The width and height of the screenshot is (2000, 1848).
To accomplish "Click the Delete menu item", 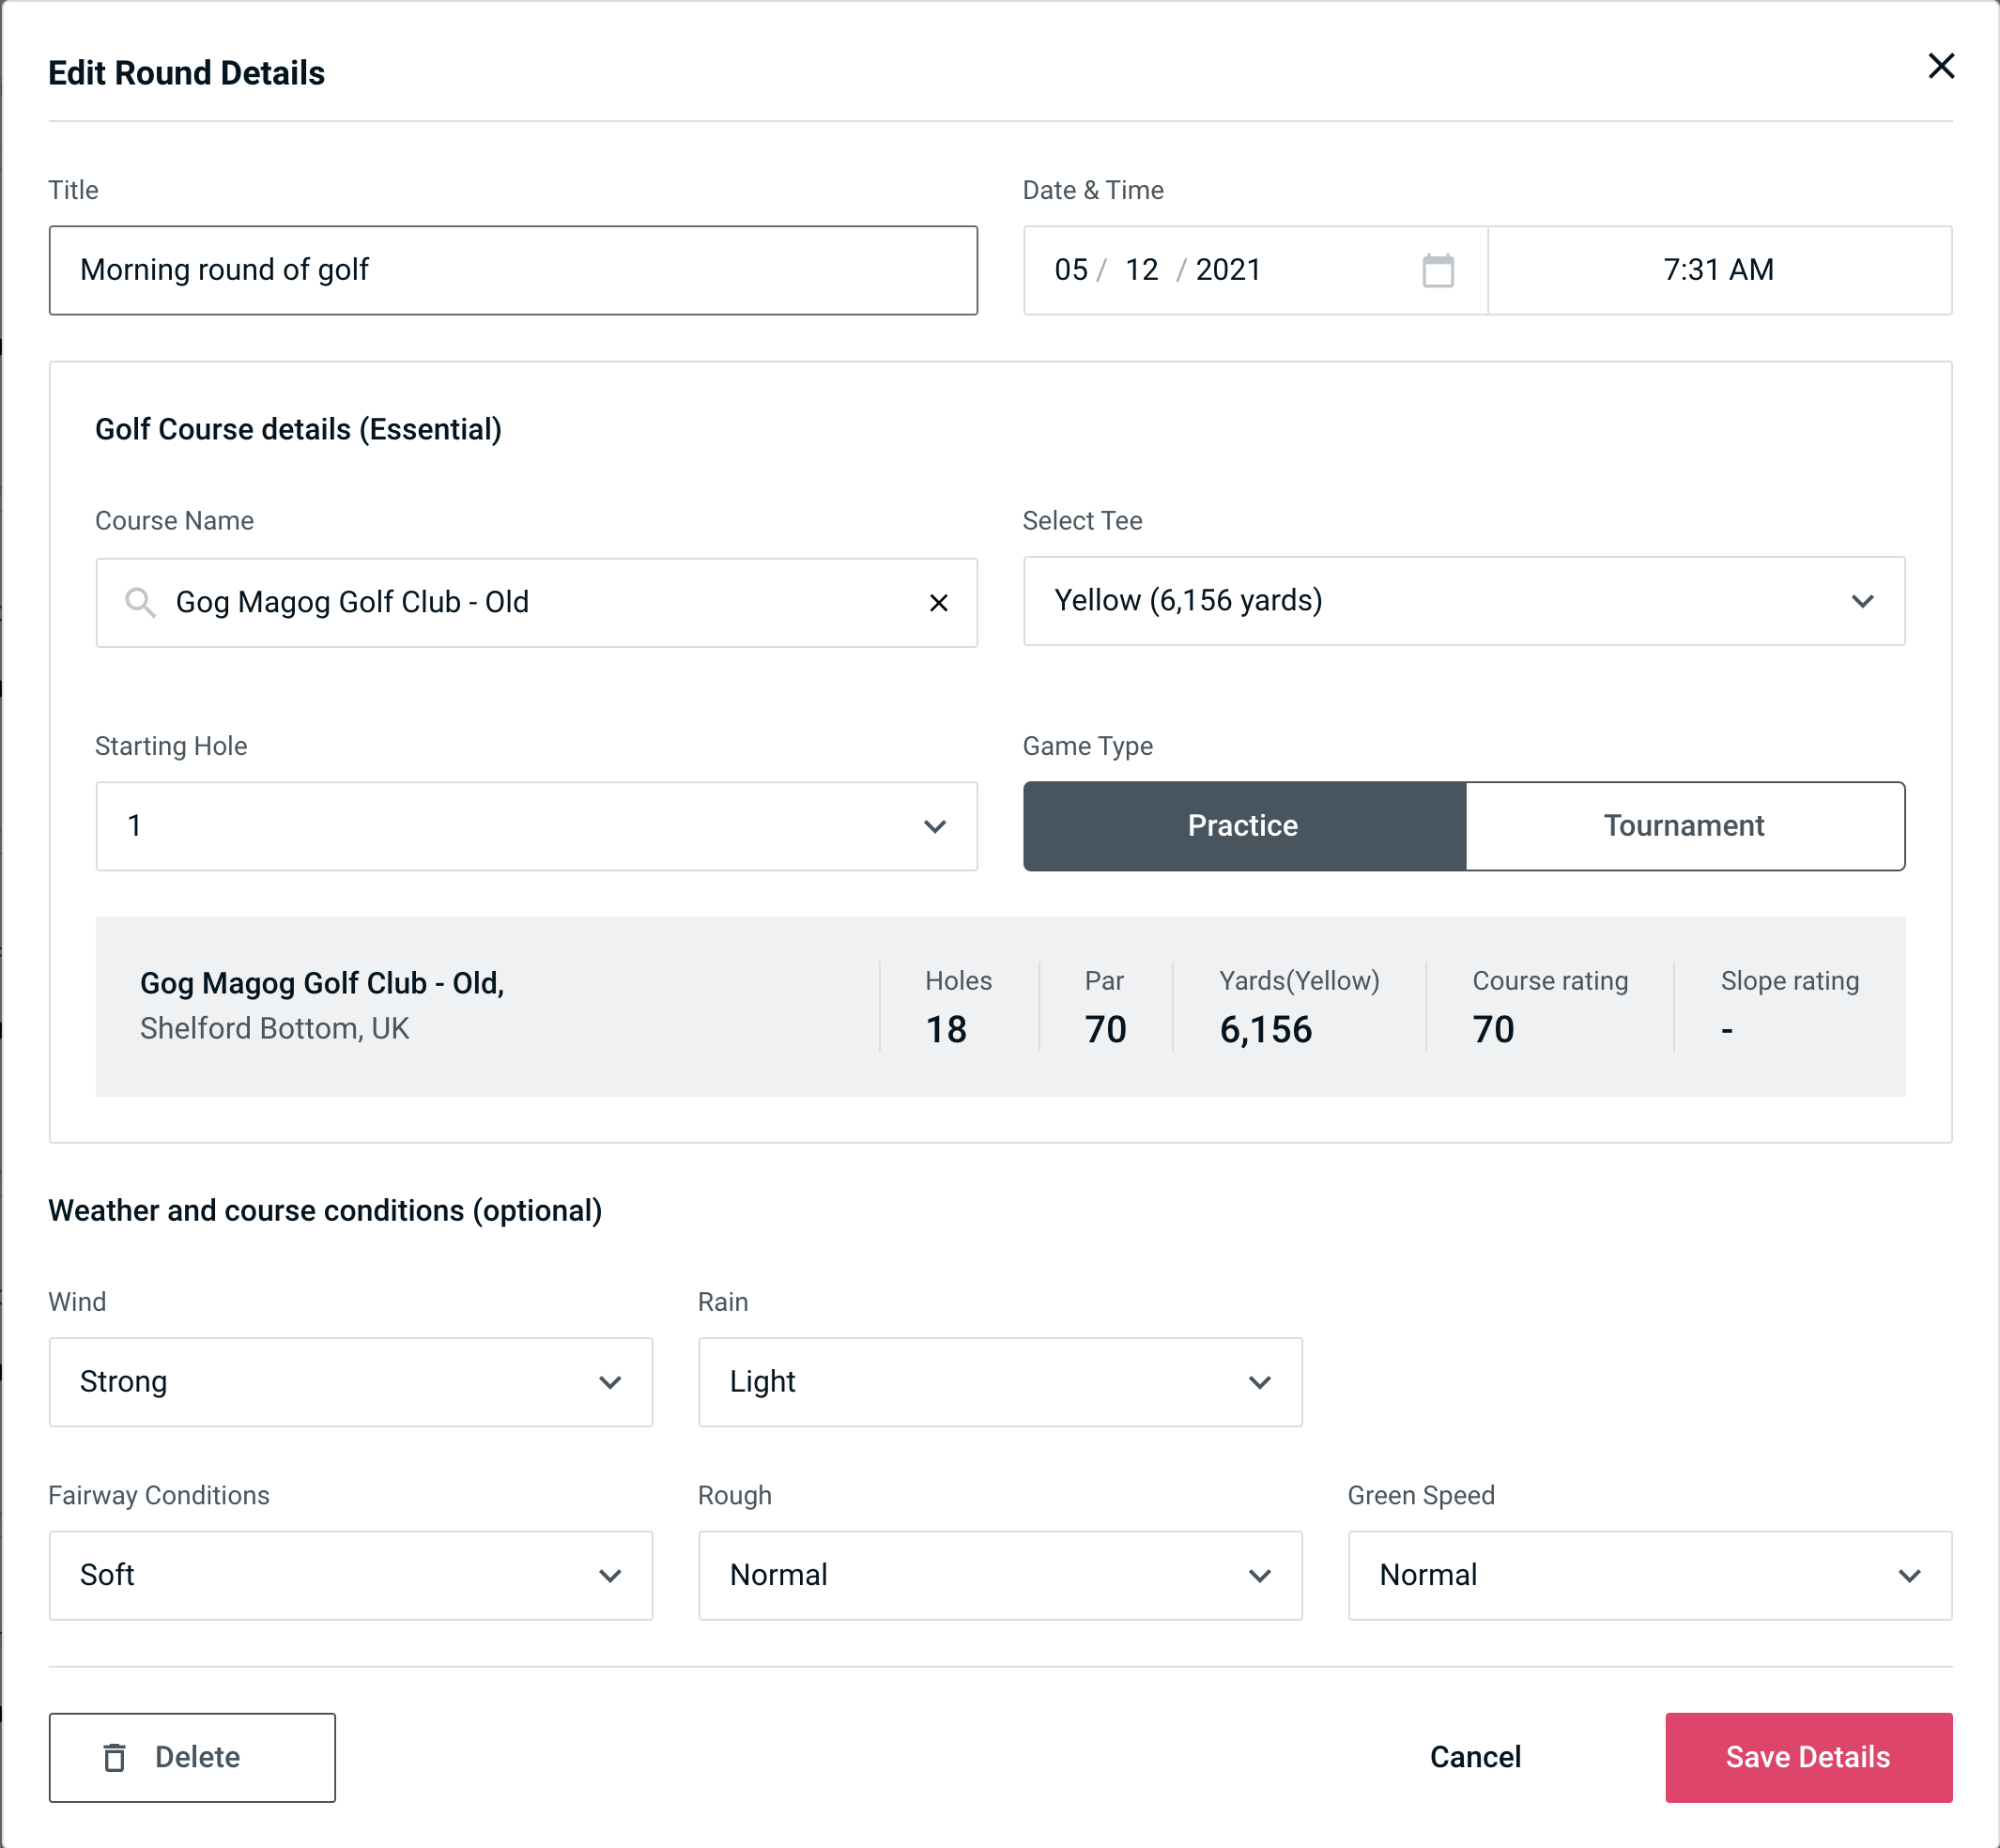I will pos(192,1756).
